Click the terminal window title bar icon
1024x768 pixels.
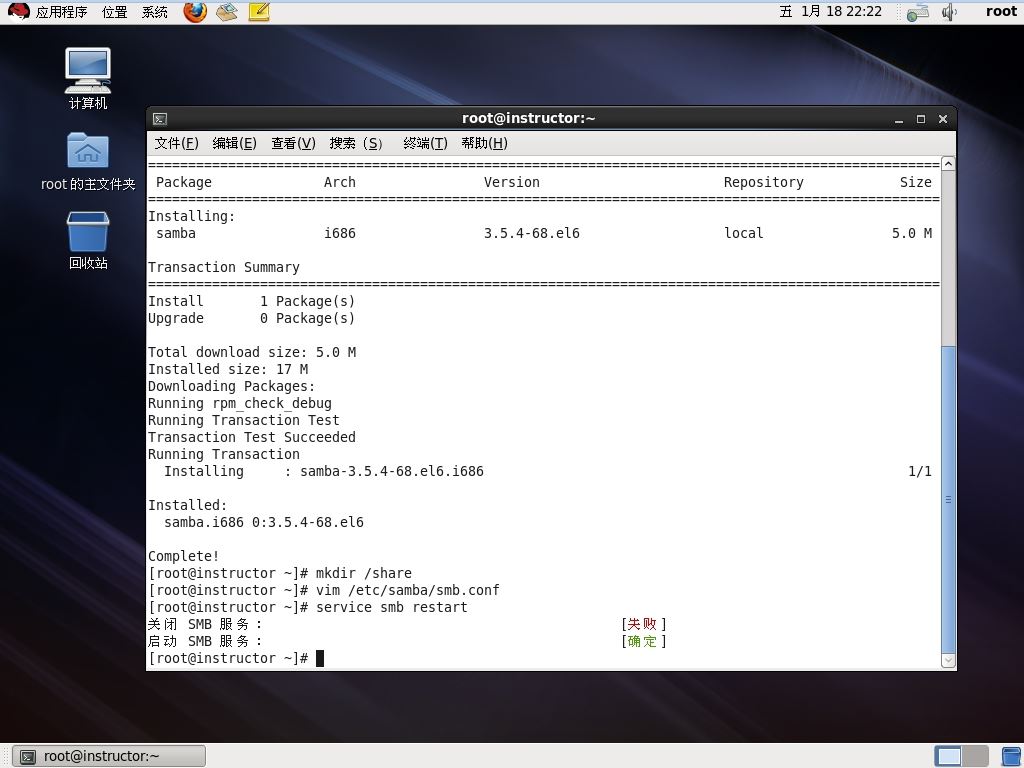pos(160,119)
